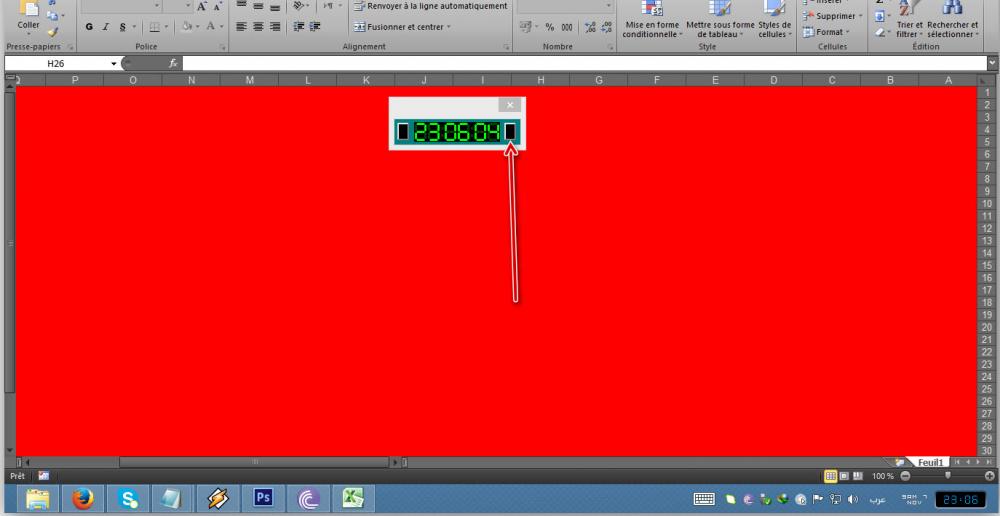The height and width of the screenshot is (516, 1000).
Task: Click Renvoyer à la ligne automatiquement
Action: pos(431,6)
